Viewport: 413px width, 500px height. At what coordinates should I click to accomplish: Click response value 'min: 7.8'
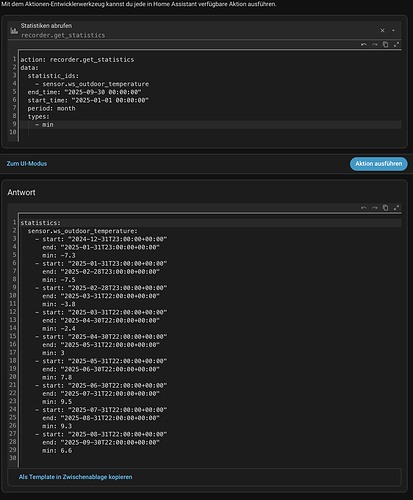pyautogui.click(x=57, y=377)
